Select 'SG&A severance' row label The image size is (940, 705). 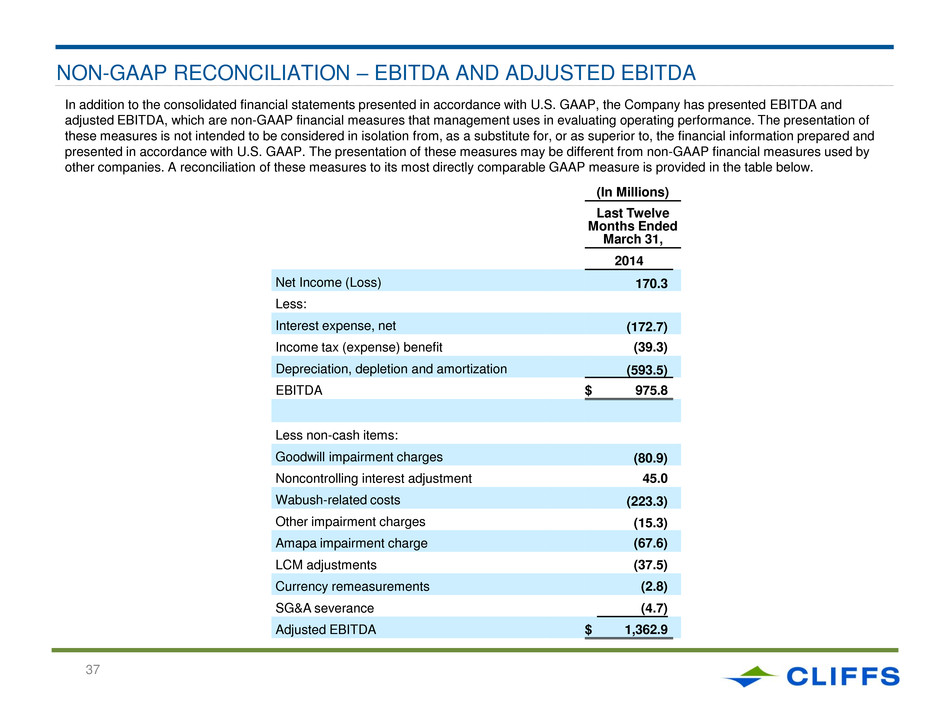click(x=324, y=608)
